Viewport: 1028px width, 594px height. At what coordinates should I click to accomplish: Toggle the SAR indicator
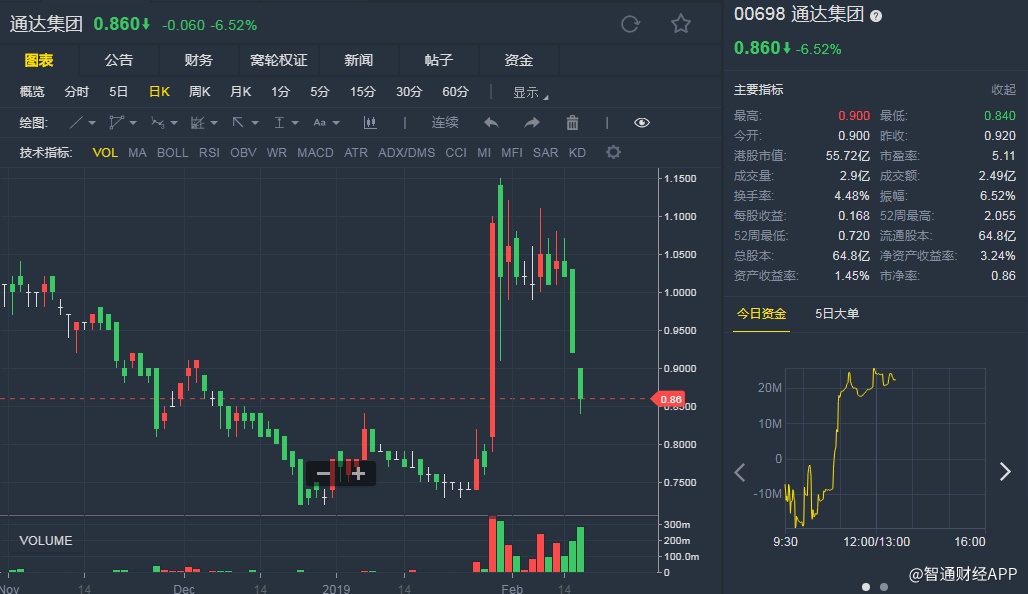pyautogui.click(x=545, y=153)
